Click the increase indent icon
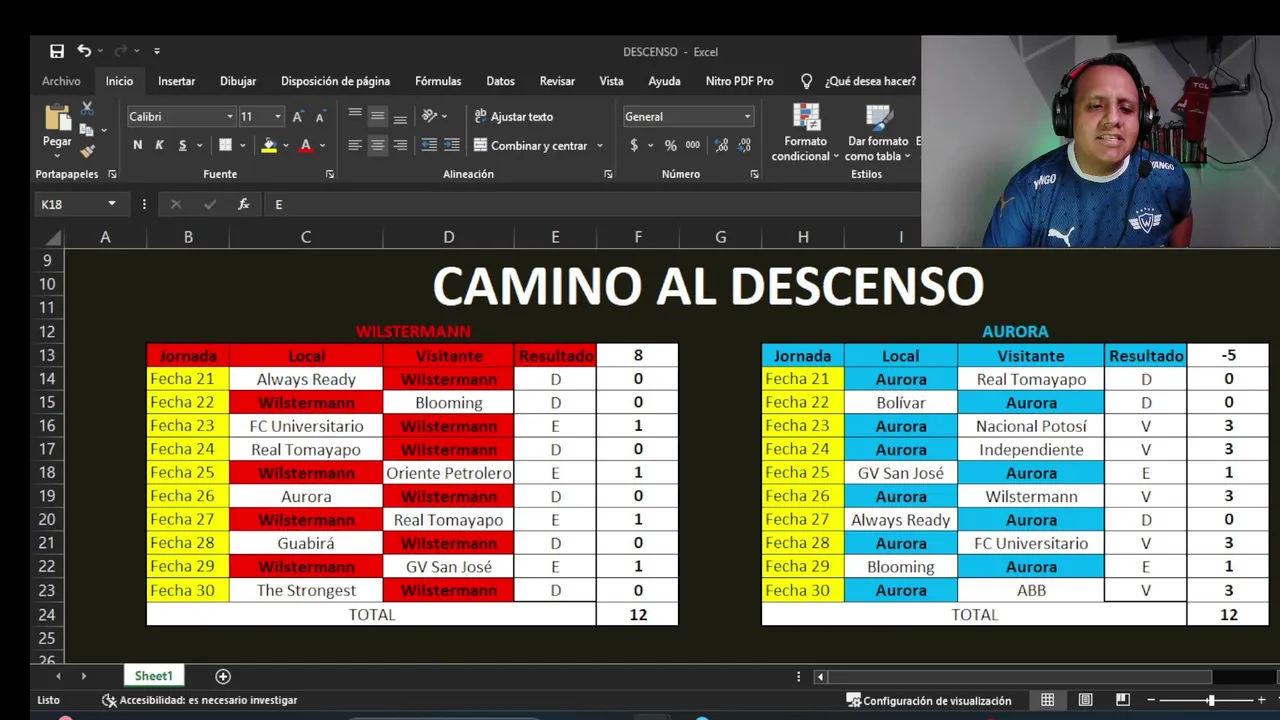The height and width of the screenshot is (720, 1280). tap(453, 145)
